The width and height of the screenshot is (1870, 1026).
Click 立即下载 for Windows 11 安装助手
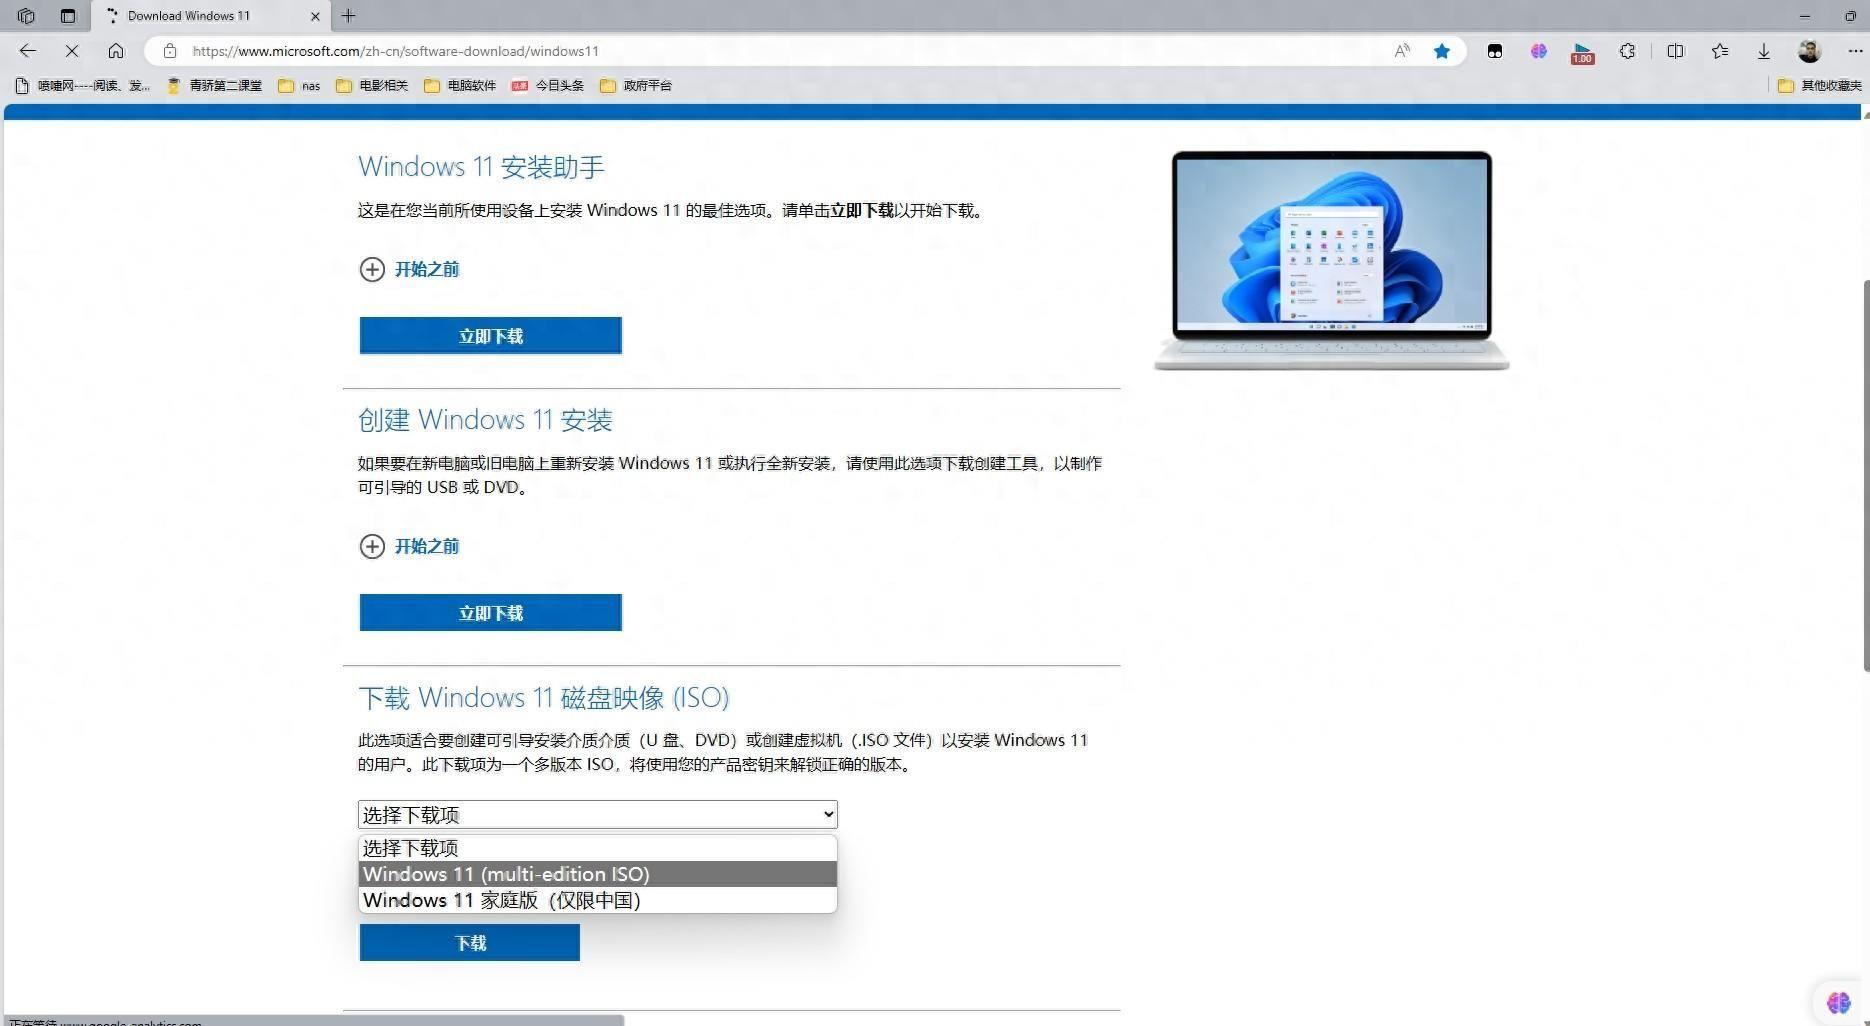(491, 336)
